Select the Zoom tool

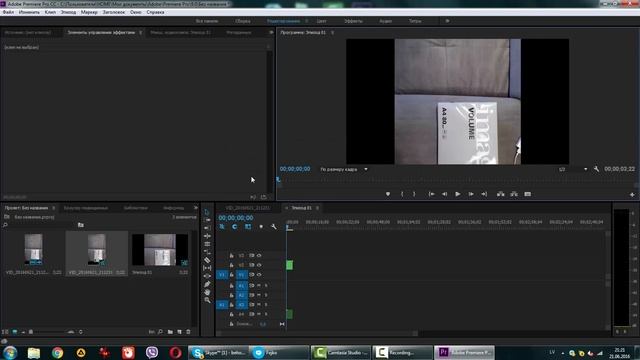point(207,300)
